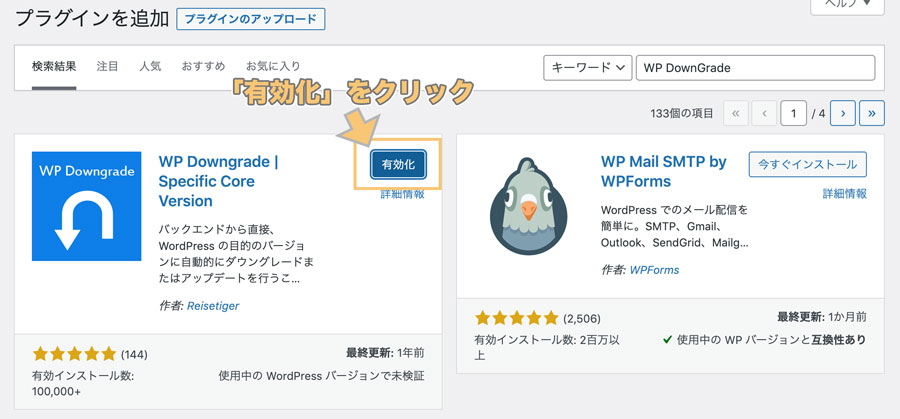Click the first page double-arrow button

tap(736, 114)
